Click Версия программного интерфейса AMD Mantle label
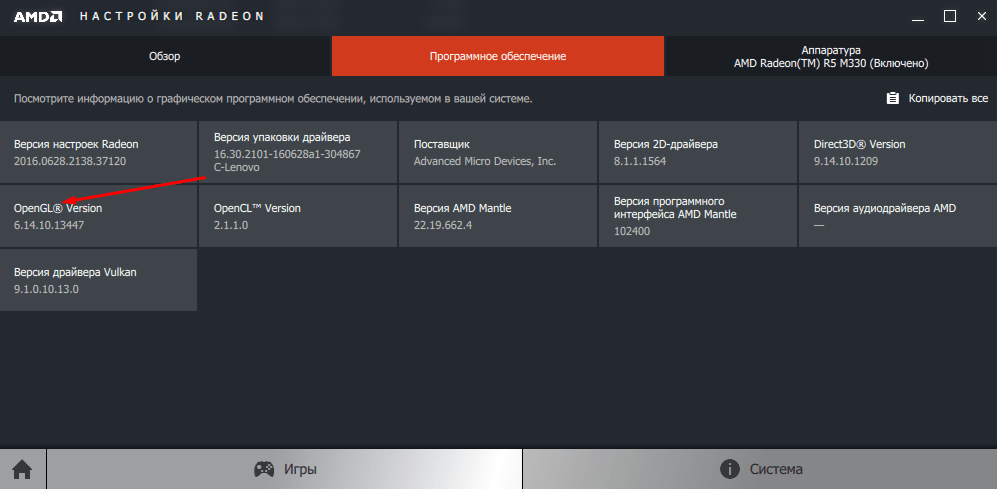The height and width of the screenshot is (489, 997). pyautogui.click(x=675, y=208)
